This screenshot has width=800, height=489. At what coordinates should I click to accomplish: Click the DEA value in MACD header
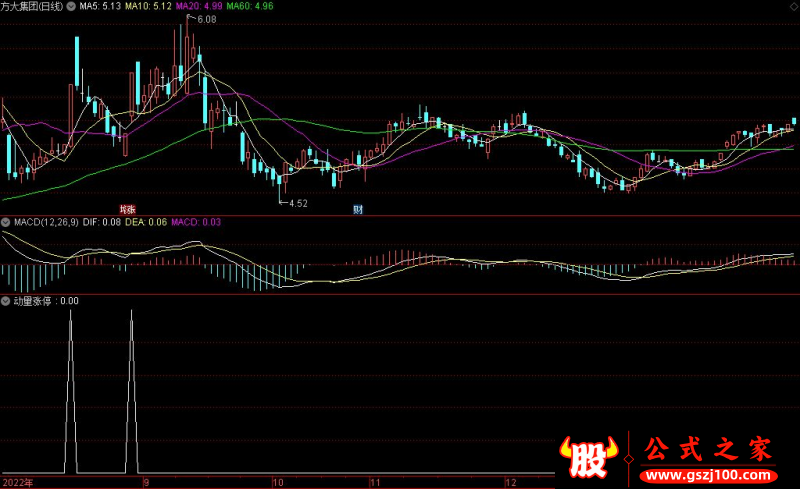pyautogui.click(x=145, y=222)
